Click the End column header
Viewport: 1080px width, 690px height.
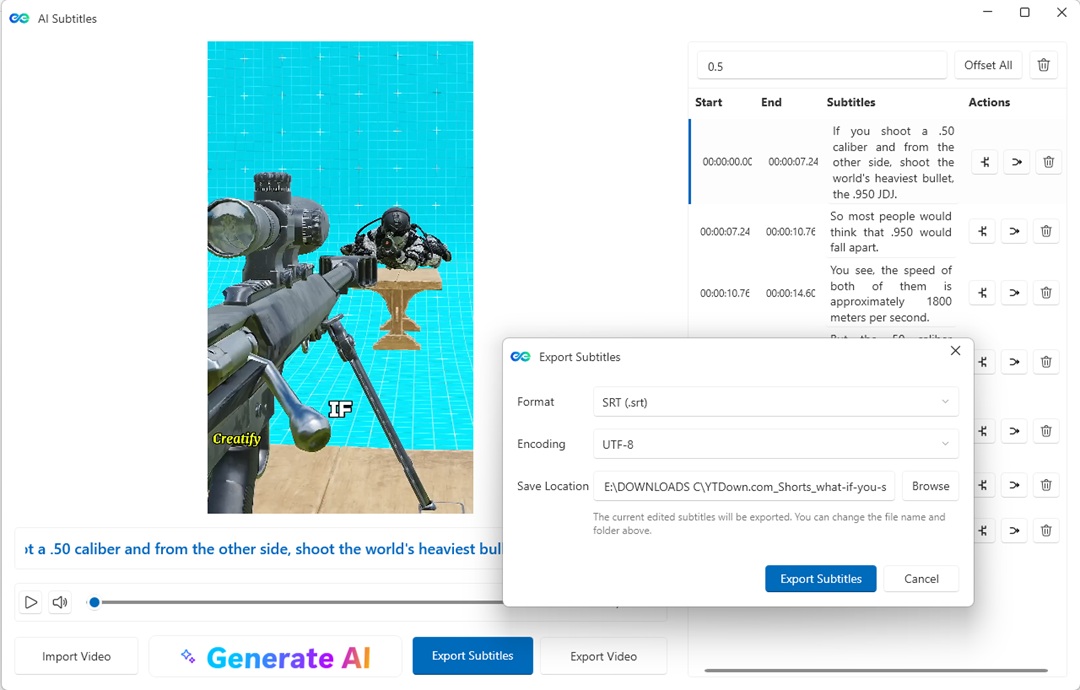click(771, 102)
